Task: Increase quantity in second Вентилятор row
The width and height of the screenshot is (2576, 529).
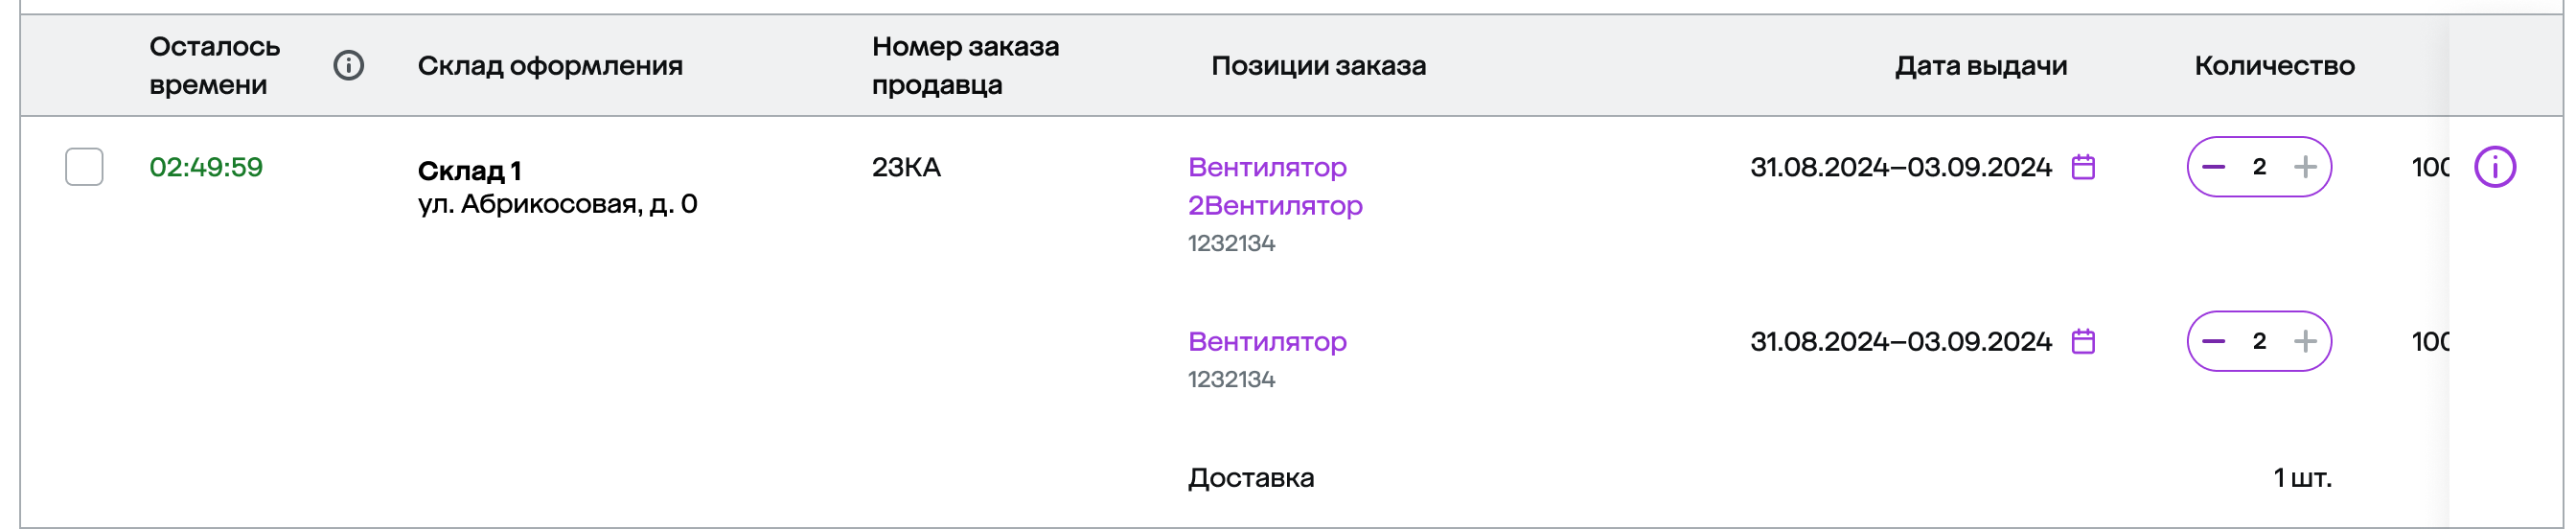Action: coord(2305,342)
